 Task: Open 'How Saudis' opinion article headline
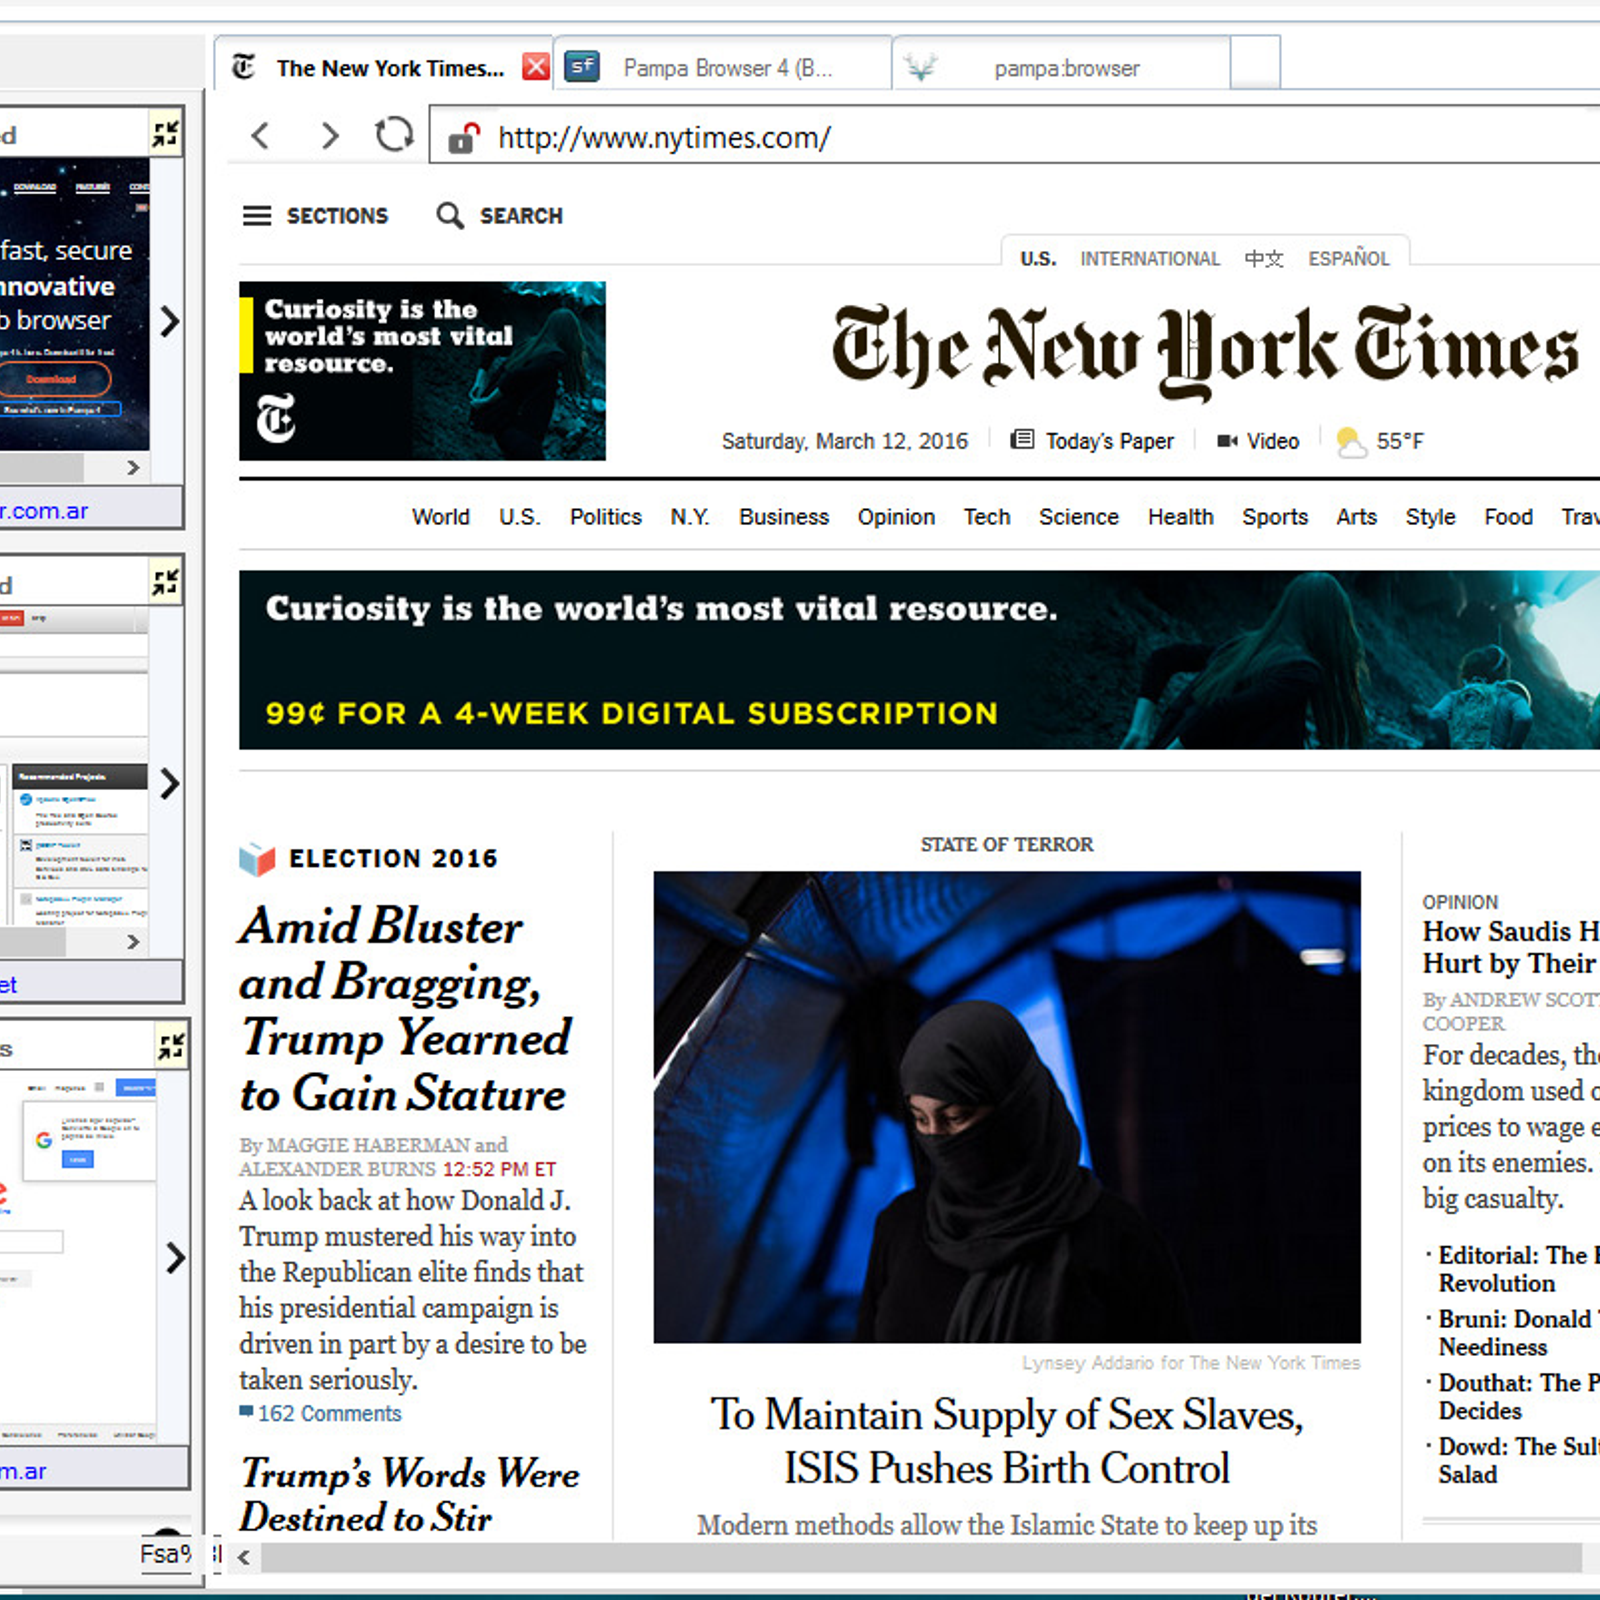(1510, 947)
